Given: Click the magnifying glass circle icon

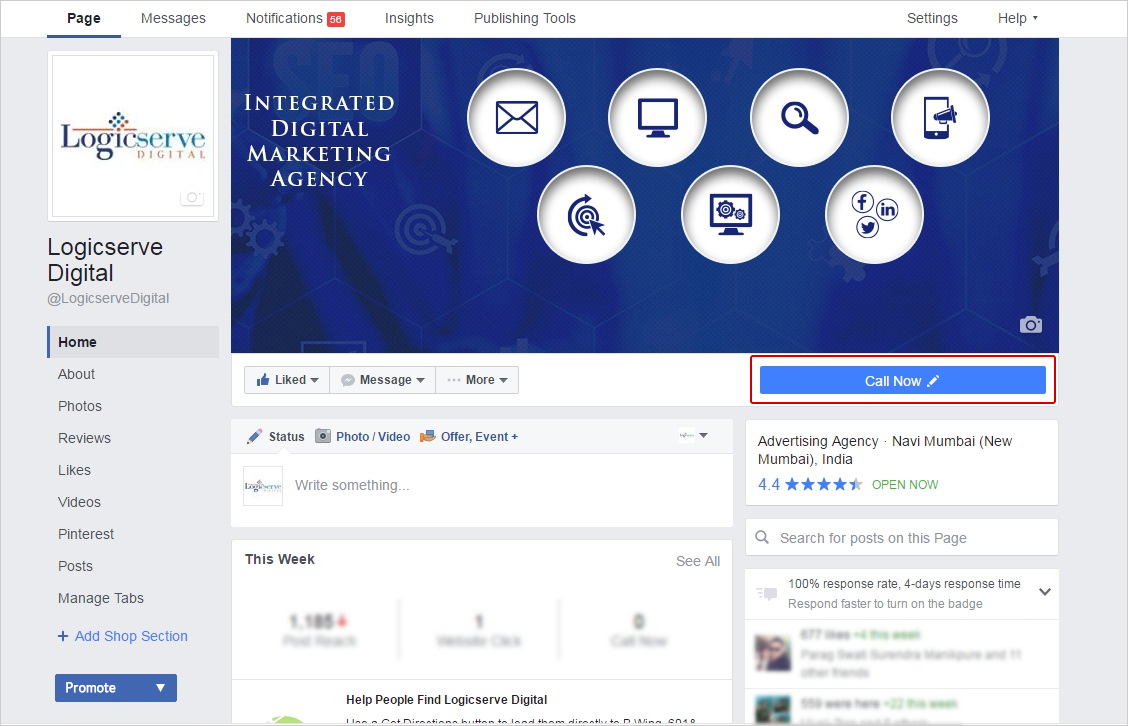Looking at the screenshot, I should tap(799, 117).
